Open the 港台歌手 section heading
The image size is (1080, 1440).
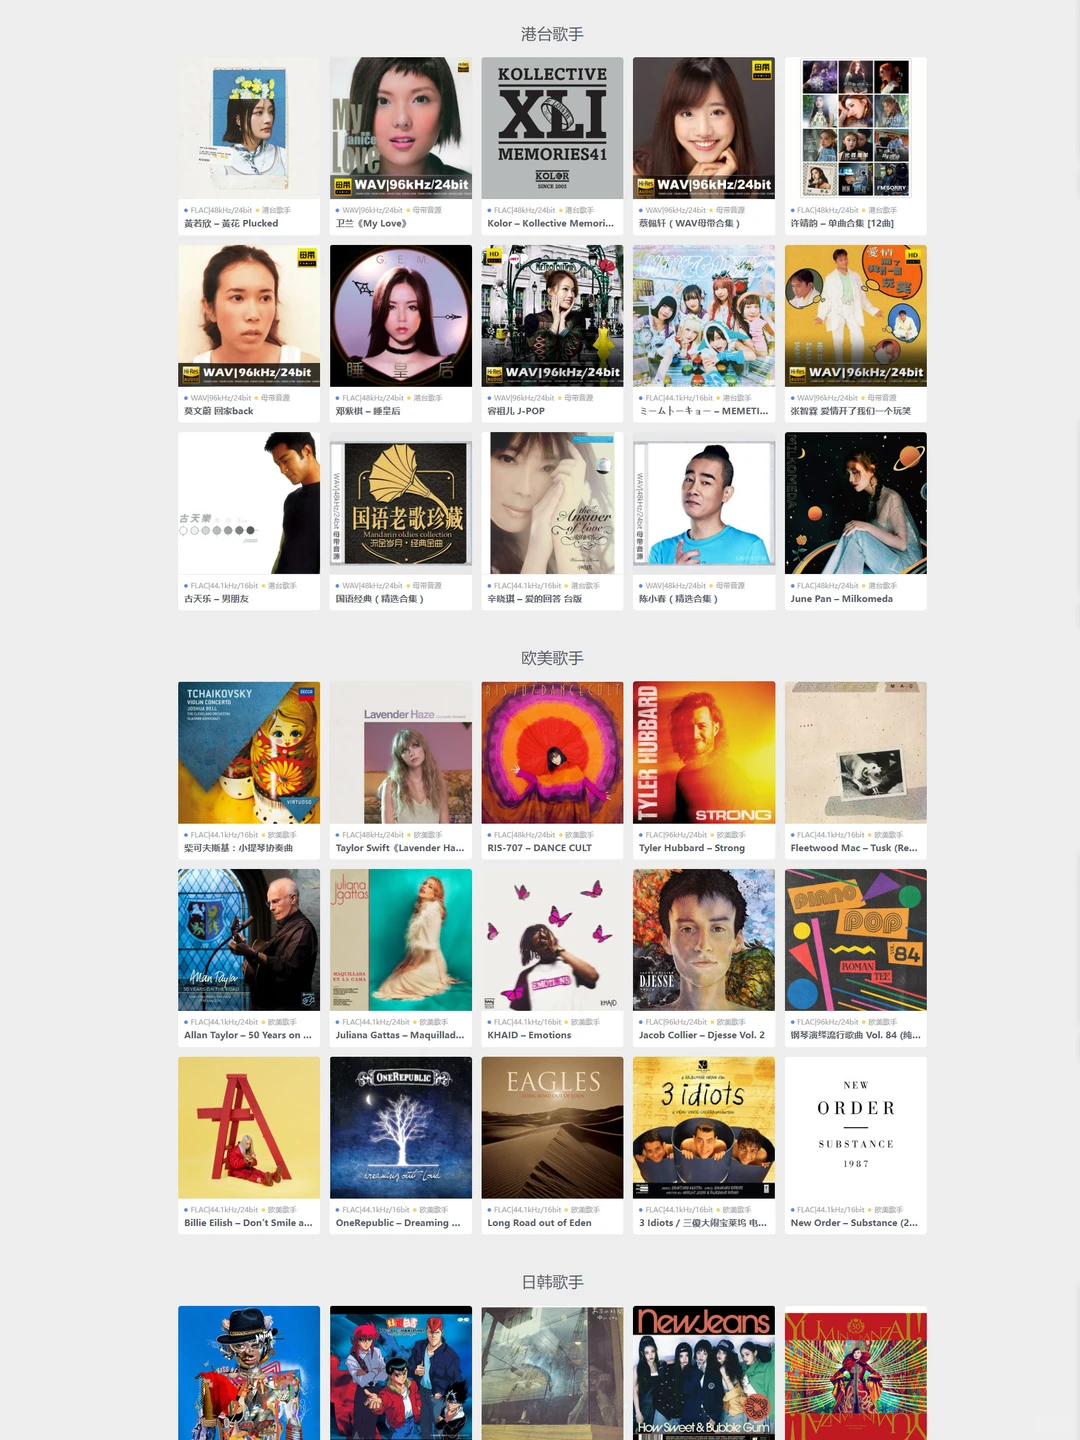552,34
